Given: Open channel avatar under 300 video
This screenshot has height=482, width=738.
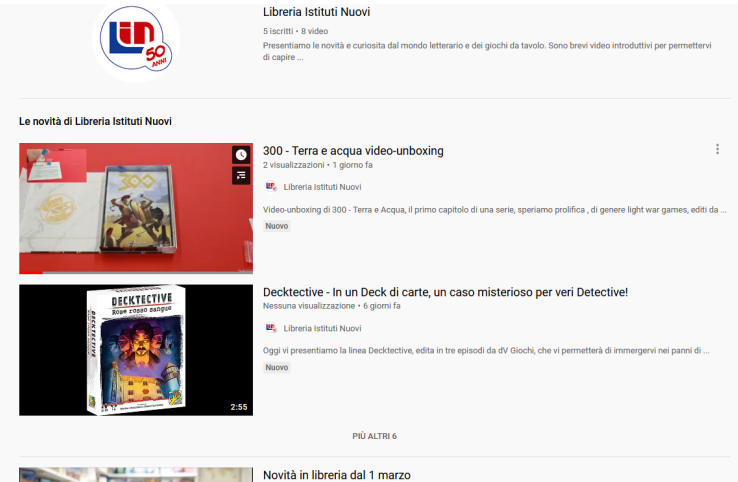Looking at the screenshot, I should tap(271, 187).
